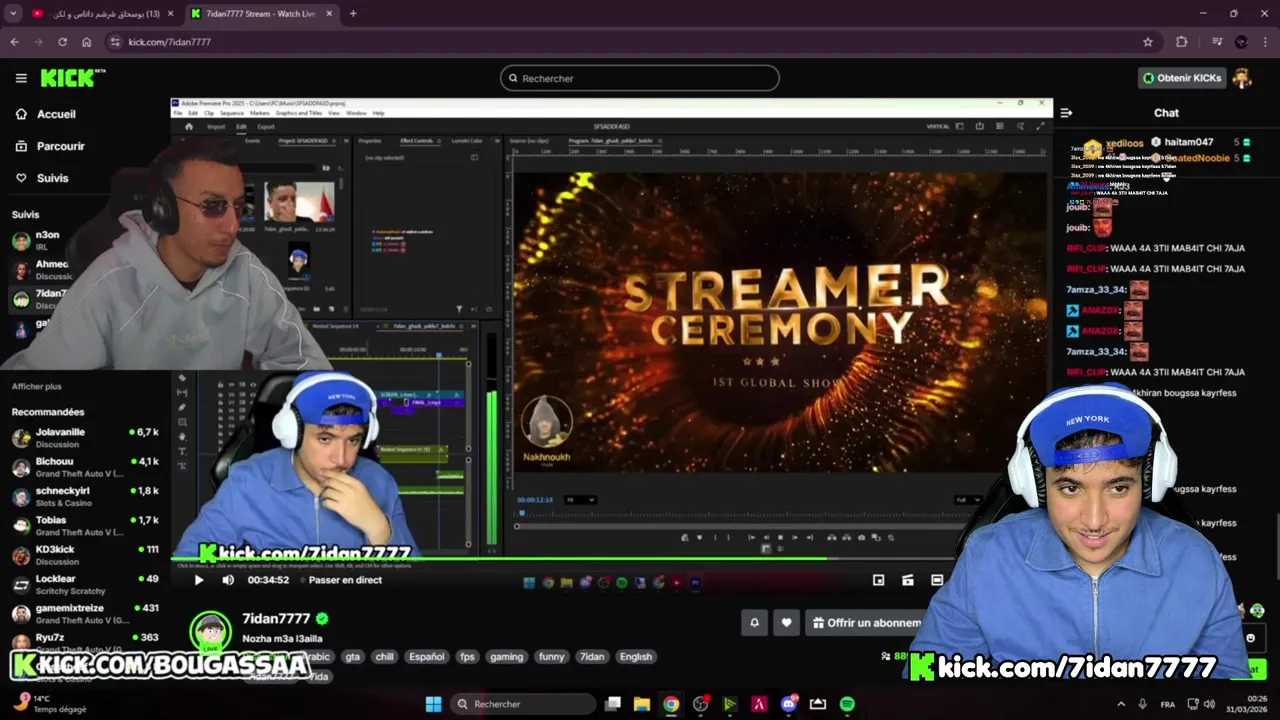1280x720 pixels.
Task: Open recommended channel Tobias
Action: coord(85,526)
